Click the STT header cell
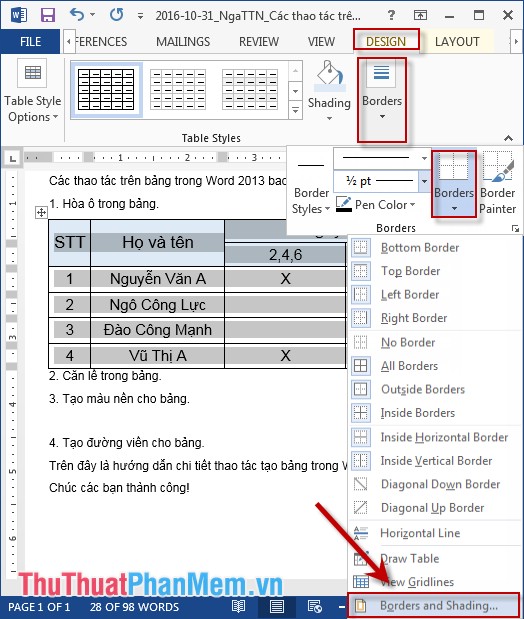 click(69, 242)
